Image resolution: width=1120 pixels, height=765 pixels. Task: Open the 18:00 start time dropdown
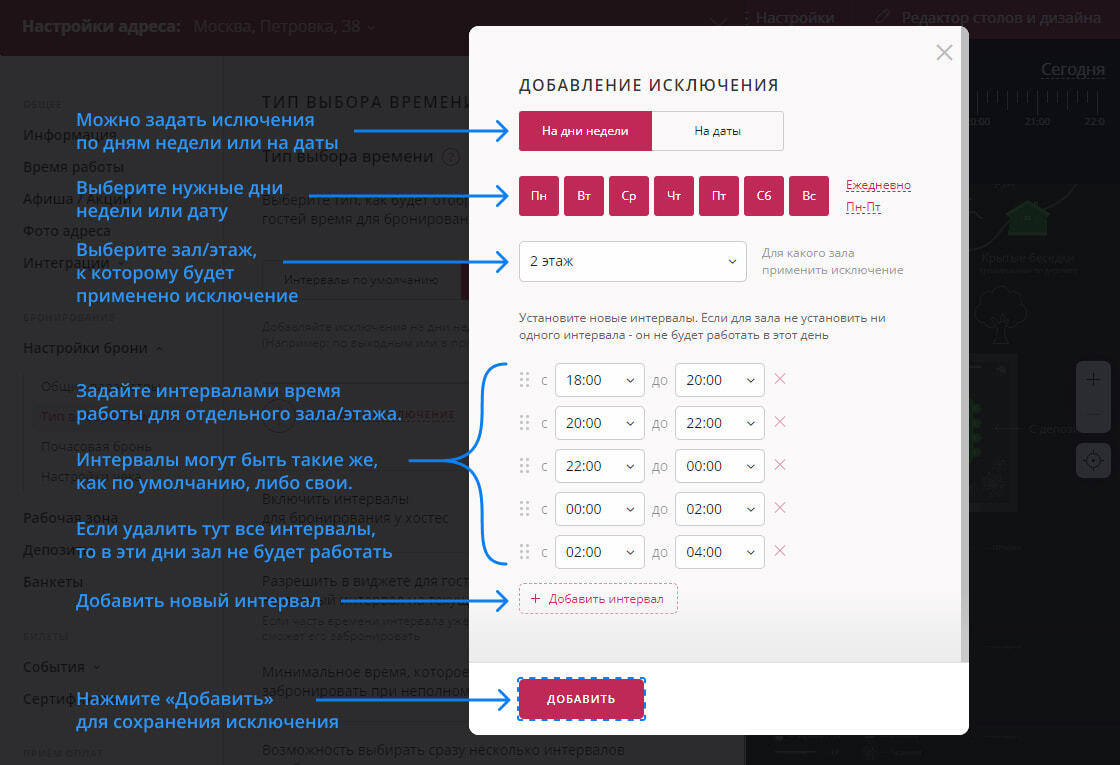pyautogui.click(x=600, y=380)
